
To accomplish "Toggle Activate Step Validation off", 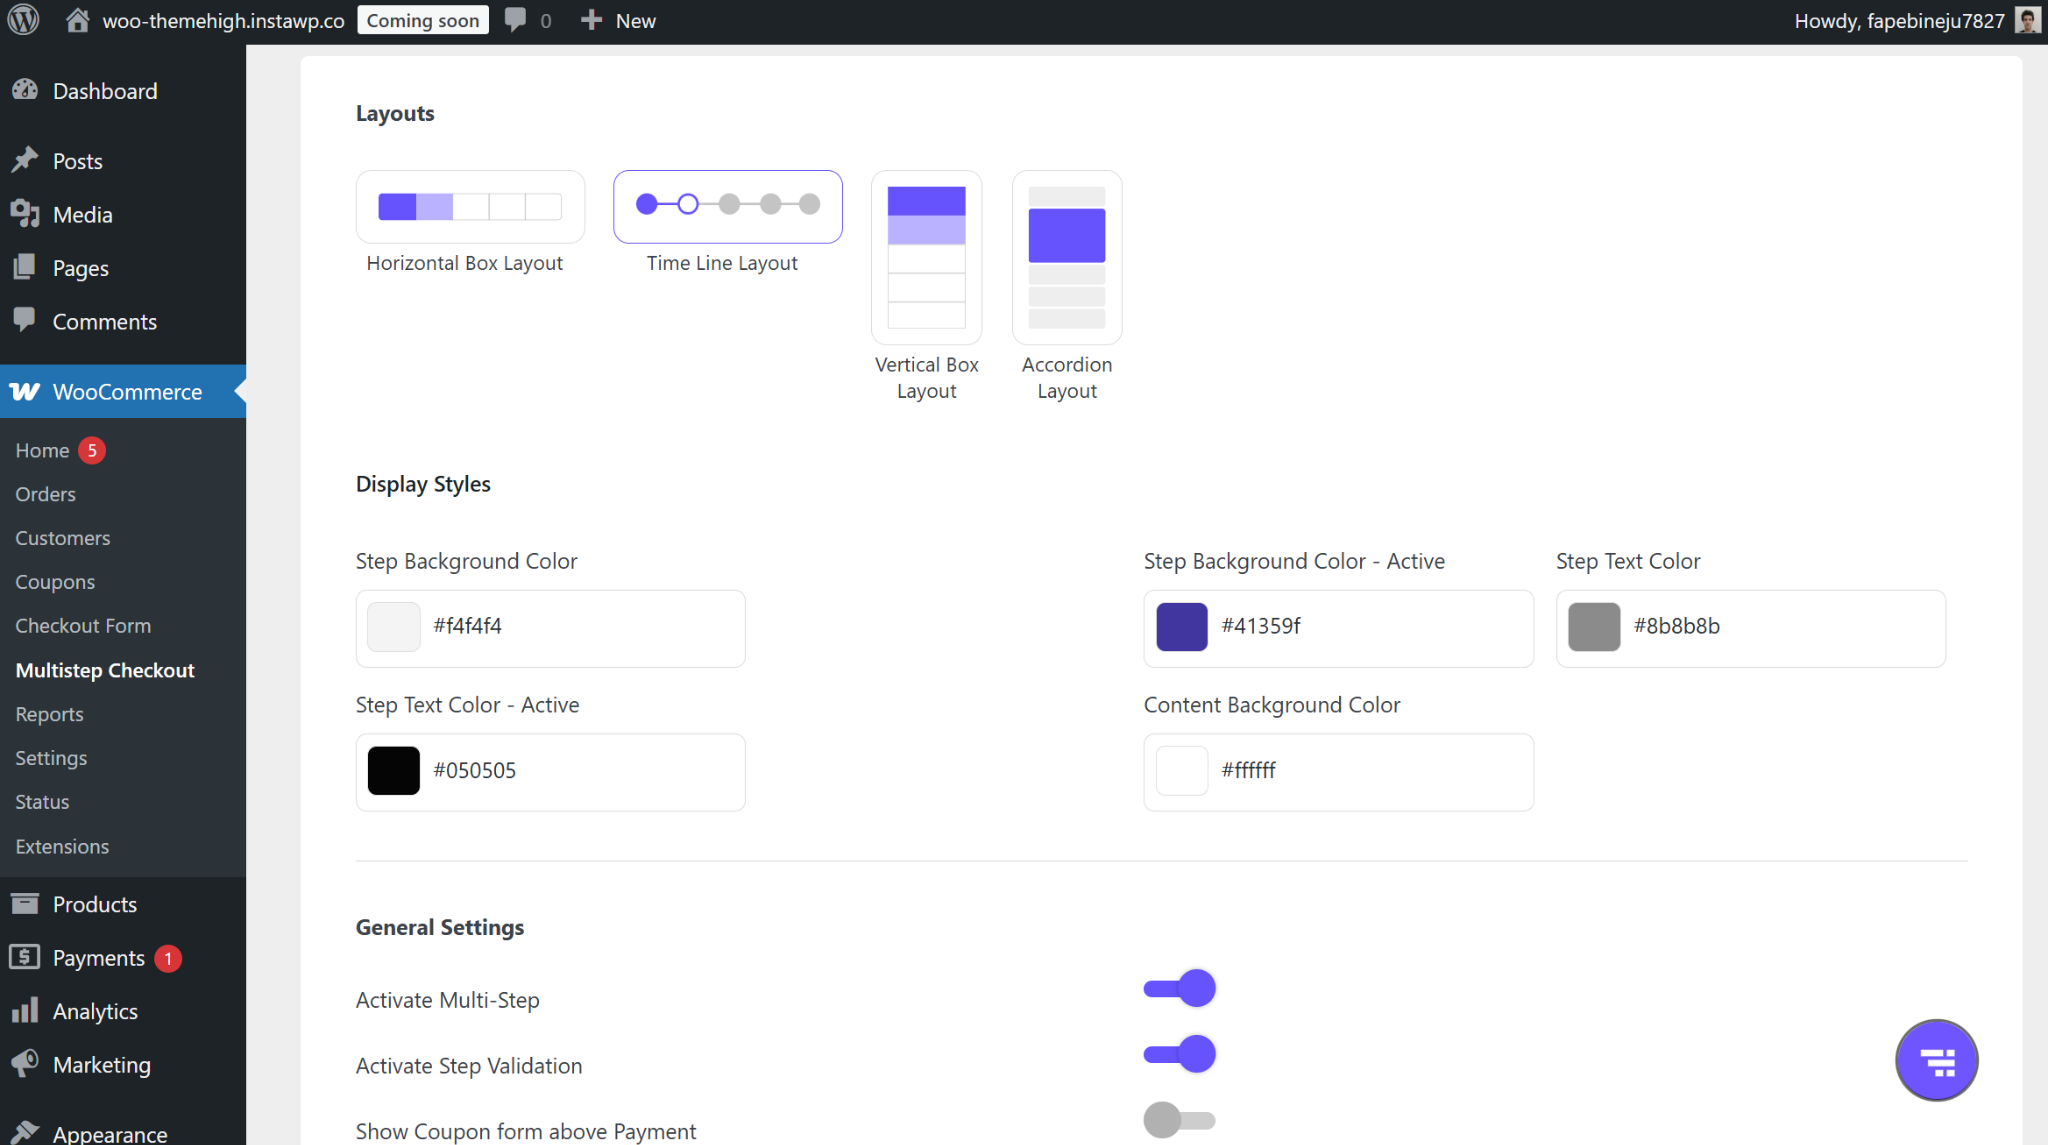I will click(x=1179, y=1055).
